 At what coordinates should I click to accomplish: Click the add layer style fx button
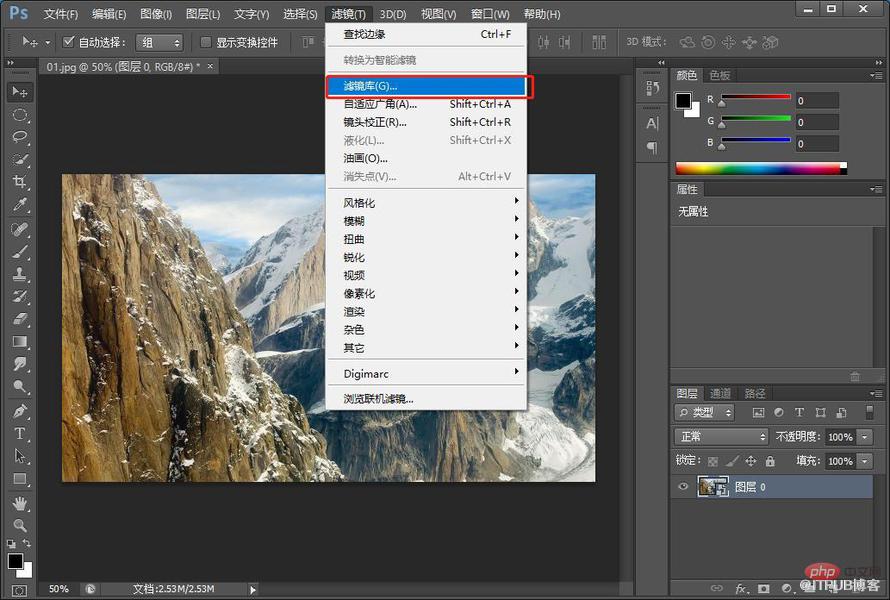(740, 588)
